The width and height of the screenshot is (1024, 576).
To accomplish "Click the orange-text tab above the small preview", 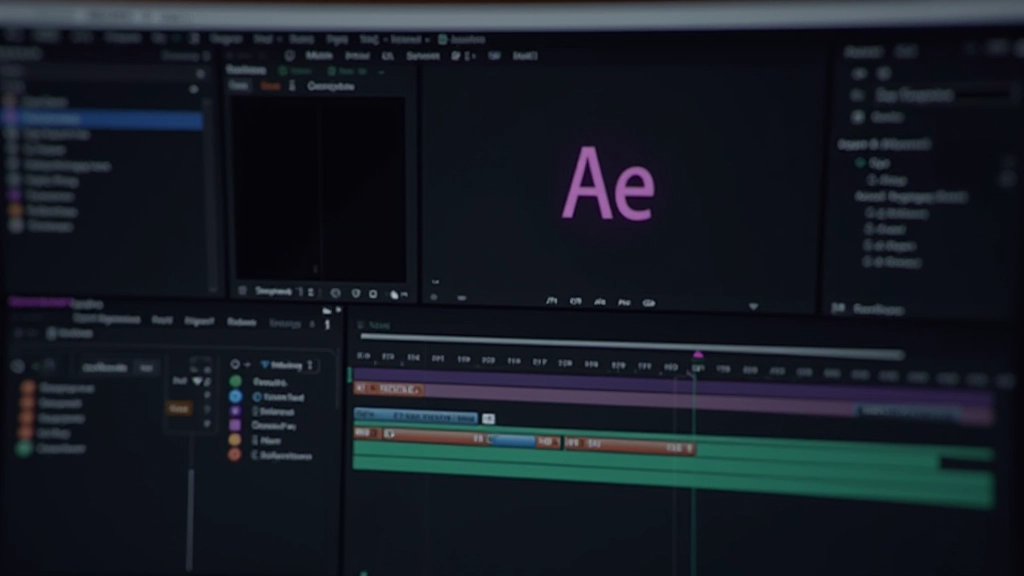I will pos(270,86).
